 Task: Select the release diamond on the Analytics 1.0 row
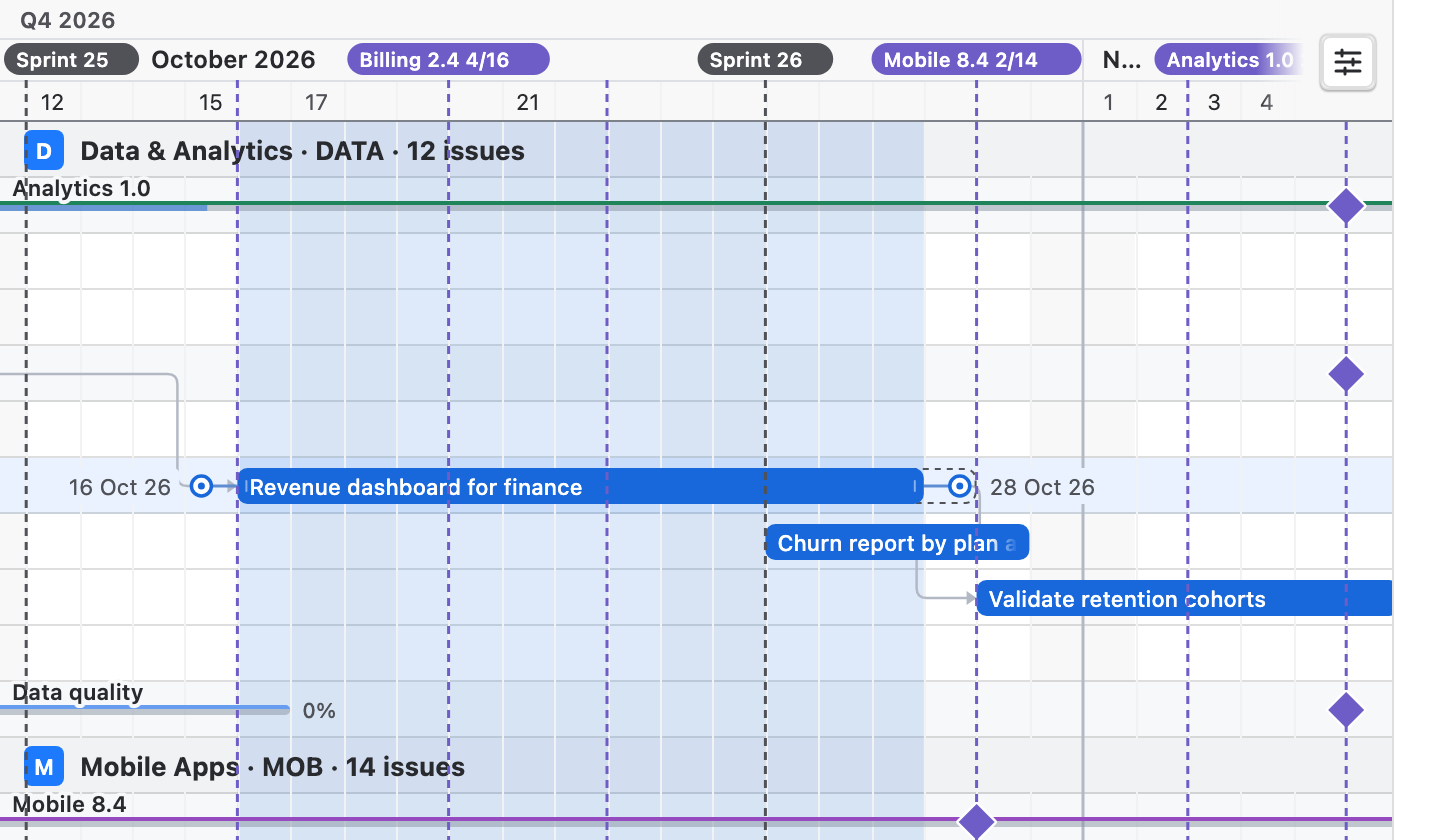[1346, 206]
